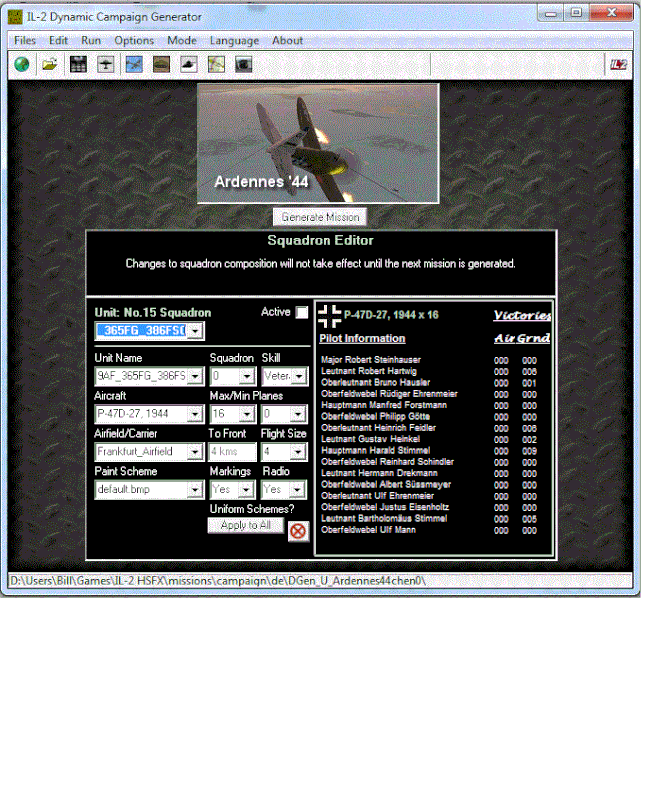Select pilot Oberleutnant Bruno Hausler
Screen dimensions: 651x800
click(375, 382)
